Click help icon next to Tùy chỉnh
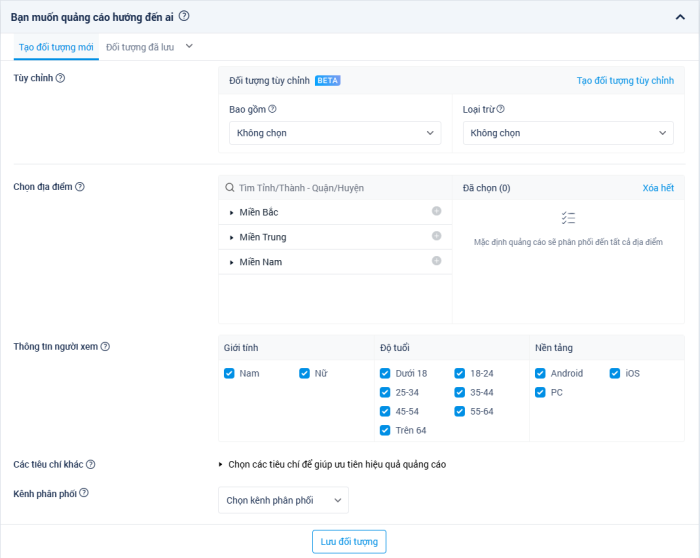Image resolution: width=700 pixels, height=558 pixels. coord(60,78)
